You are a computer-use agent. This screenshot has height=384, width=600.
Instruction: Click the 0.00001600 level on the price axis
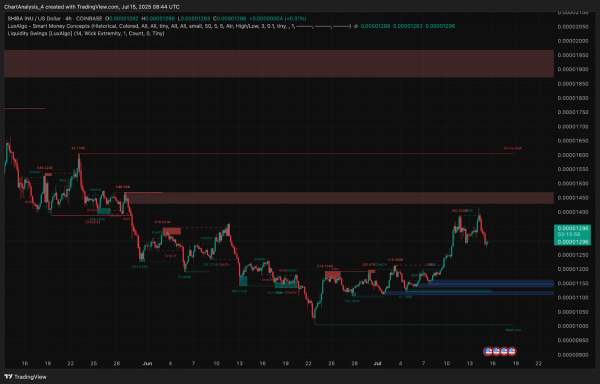[572, 155]
